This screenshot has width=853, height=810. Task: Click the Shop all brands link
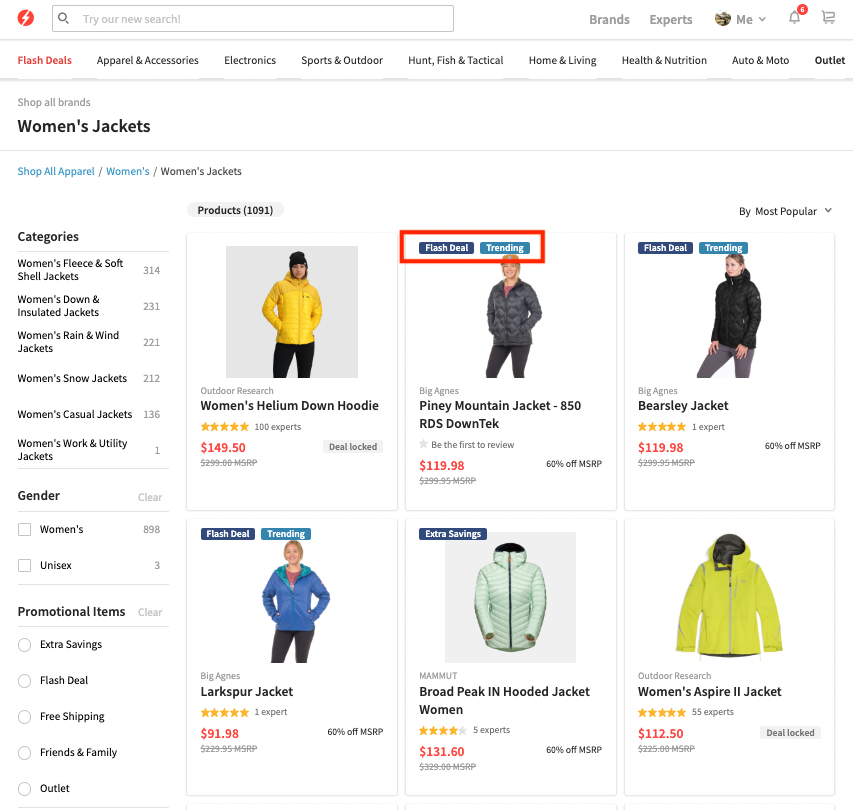(x=54, y=102)
